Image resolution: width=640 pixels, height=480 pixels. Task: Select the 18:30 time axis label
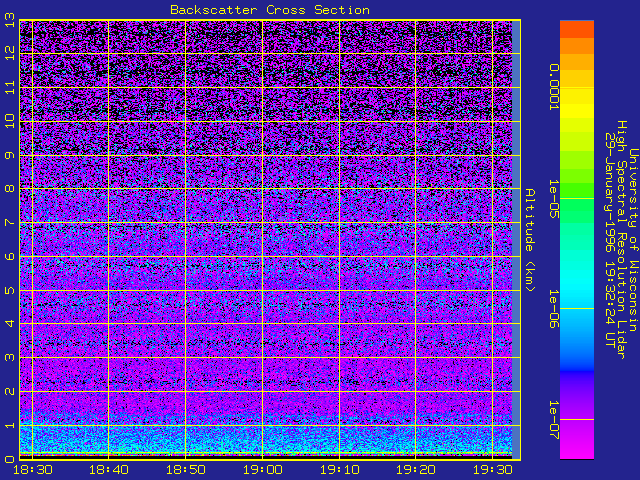point(33,470)
